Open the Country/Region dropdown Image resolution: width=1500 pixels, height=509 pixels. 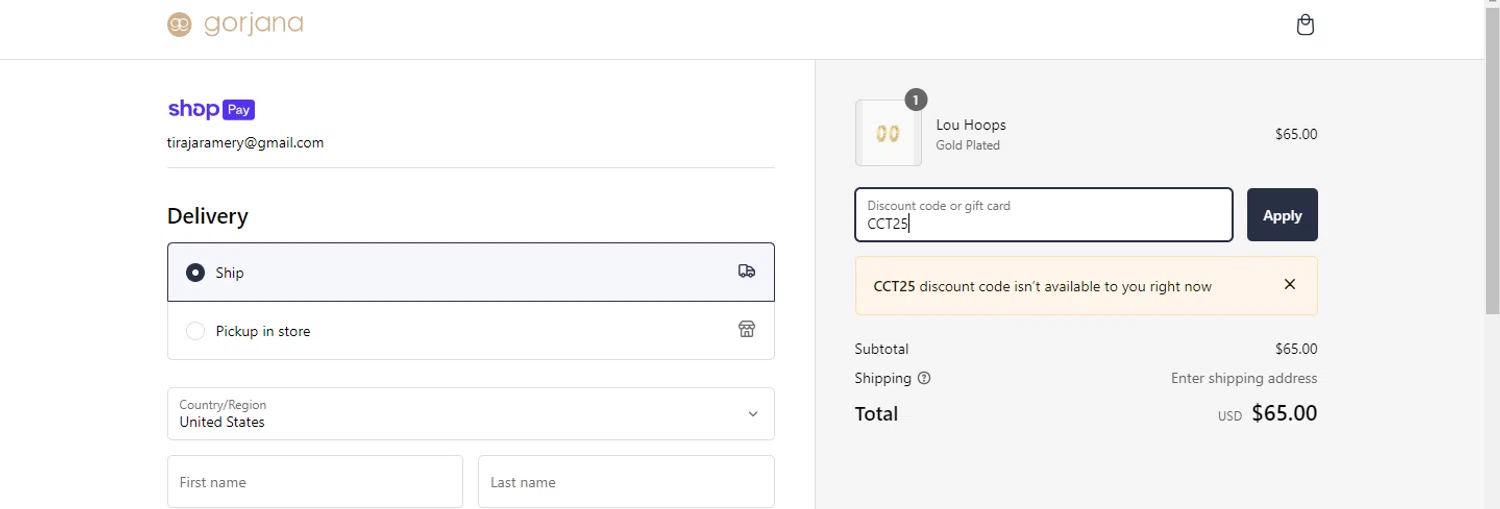coord(471,414)
